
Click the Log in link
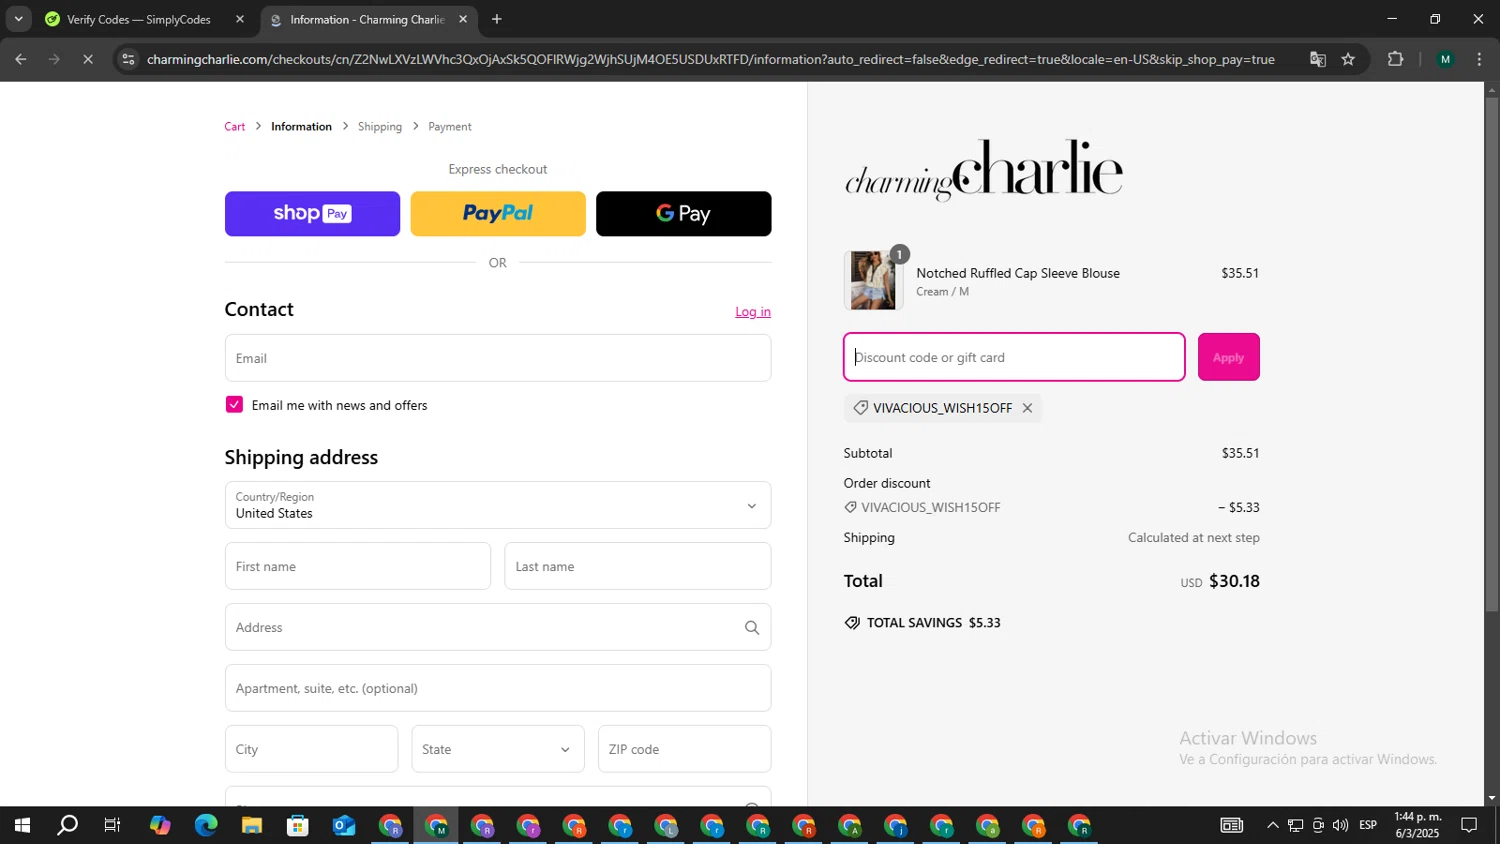[x=753, y=312]
